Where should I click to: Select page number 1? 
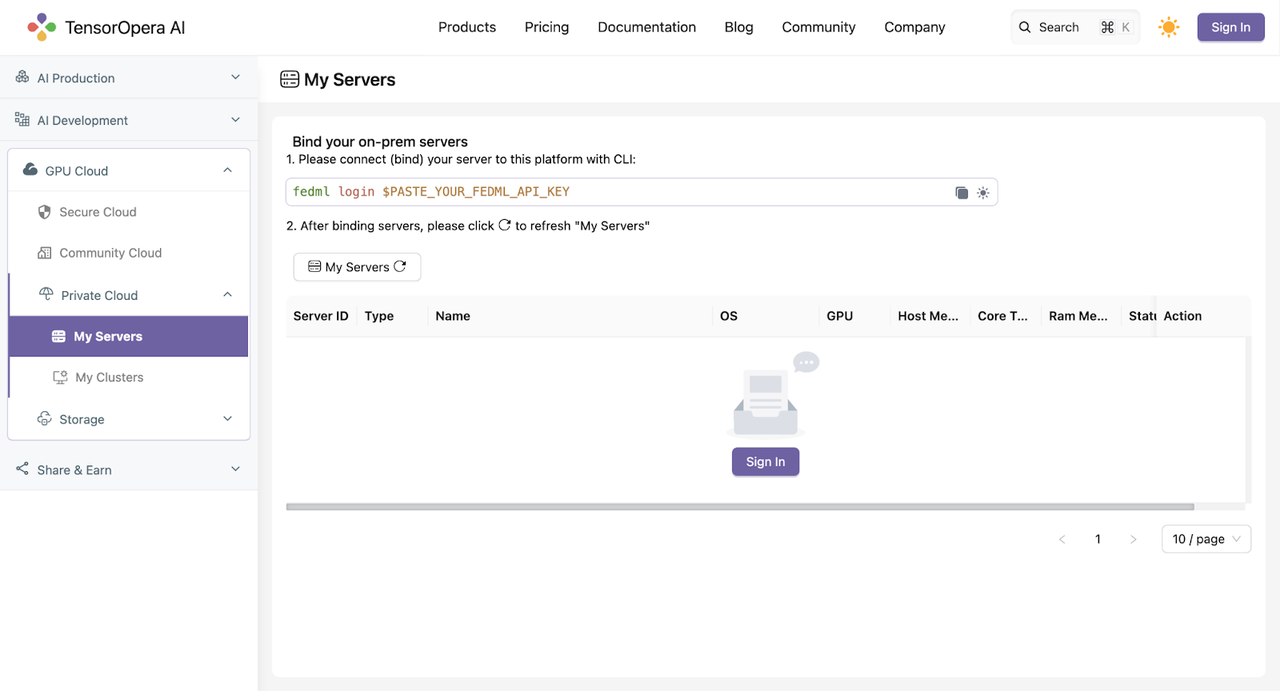[x=1098, y=539]
